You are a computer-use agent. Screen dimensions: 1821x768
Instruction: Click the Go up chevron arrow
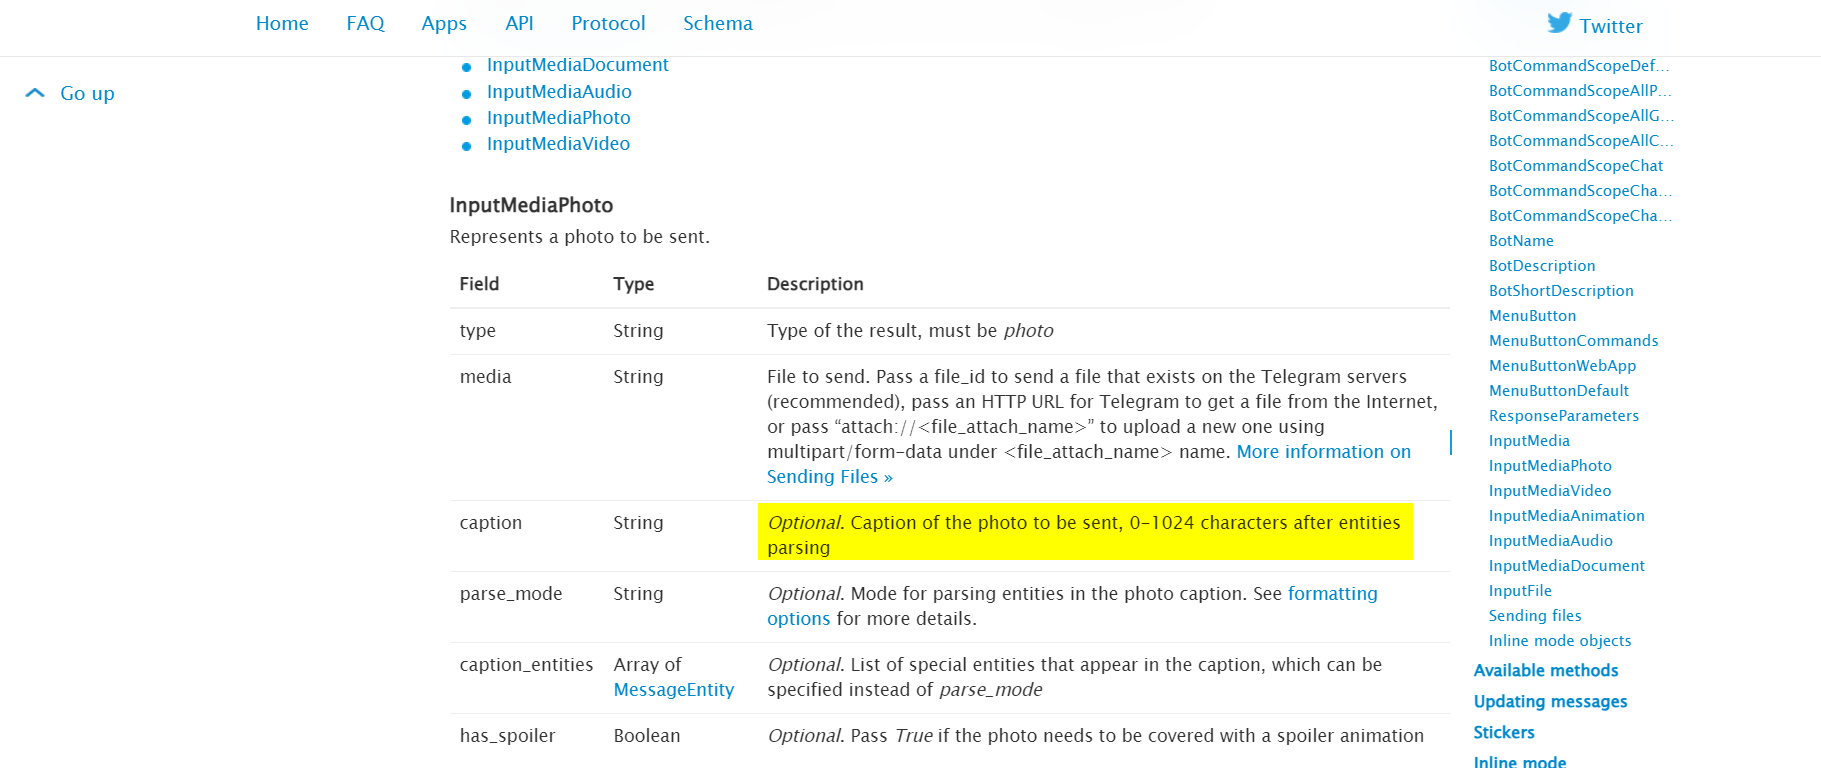click(35, 93)
